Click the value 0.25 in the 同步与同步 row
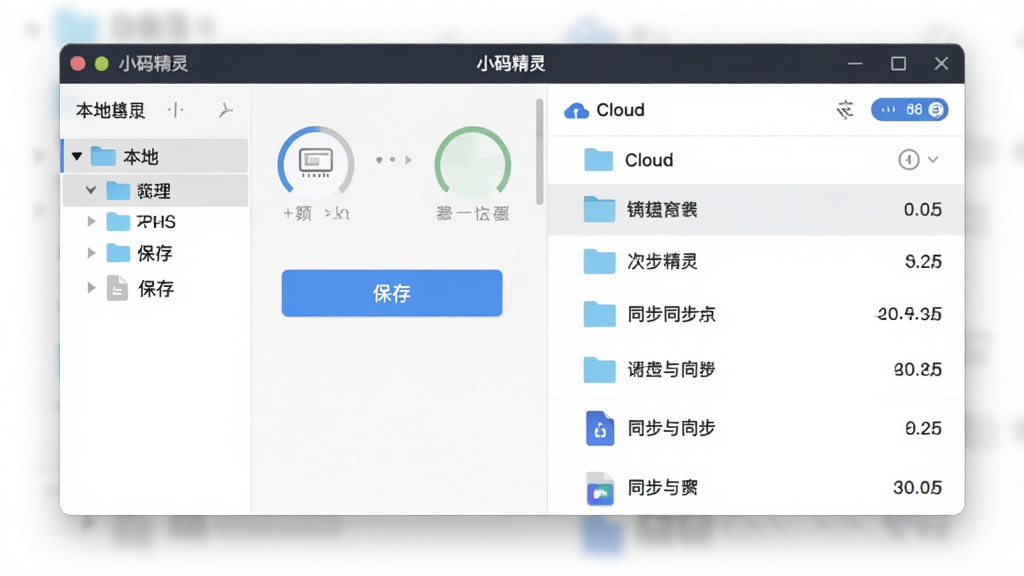Image resolution: width=1024 pixels, height=576 pixels. 923,428
